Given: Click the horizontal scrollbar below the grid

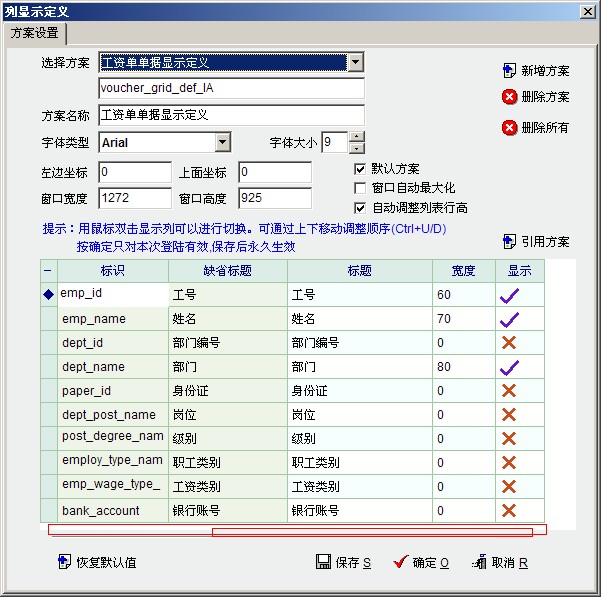Looking at the screenshot, I should coord(371,531).
